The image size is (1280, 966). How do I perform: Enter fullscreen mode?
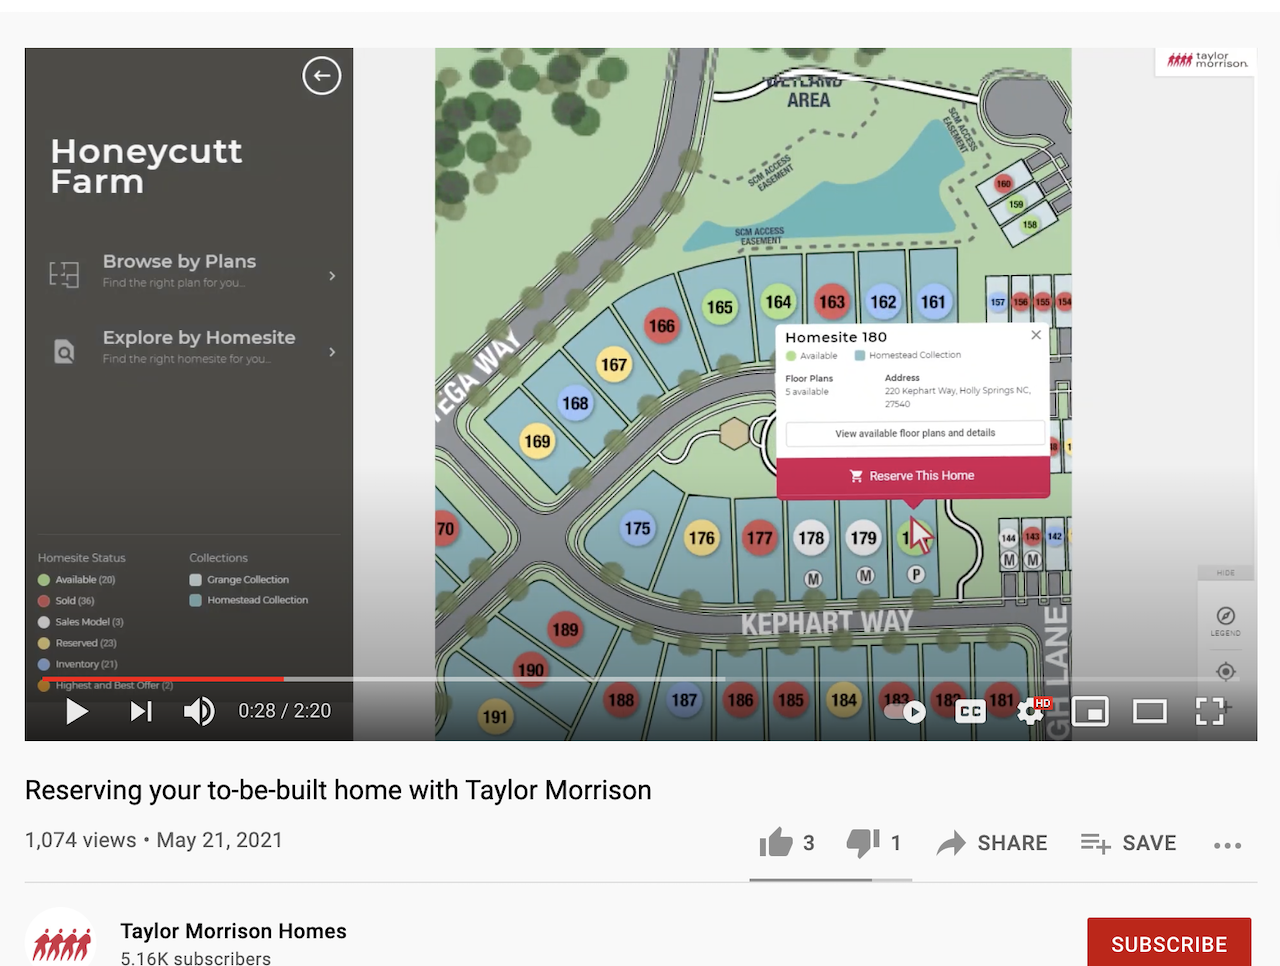tap(1210, 711)
